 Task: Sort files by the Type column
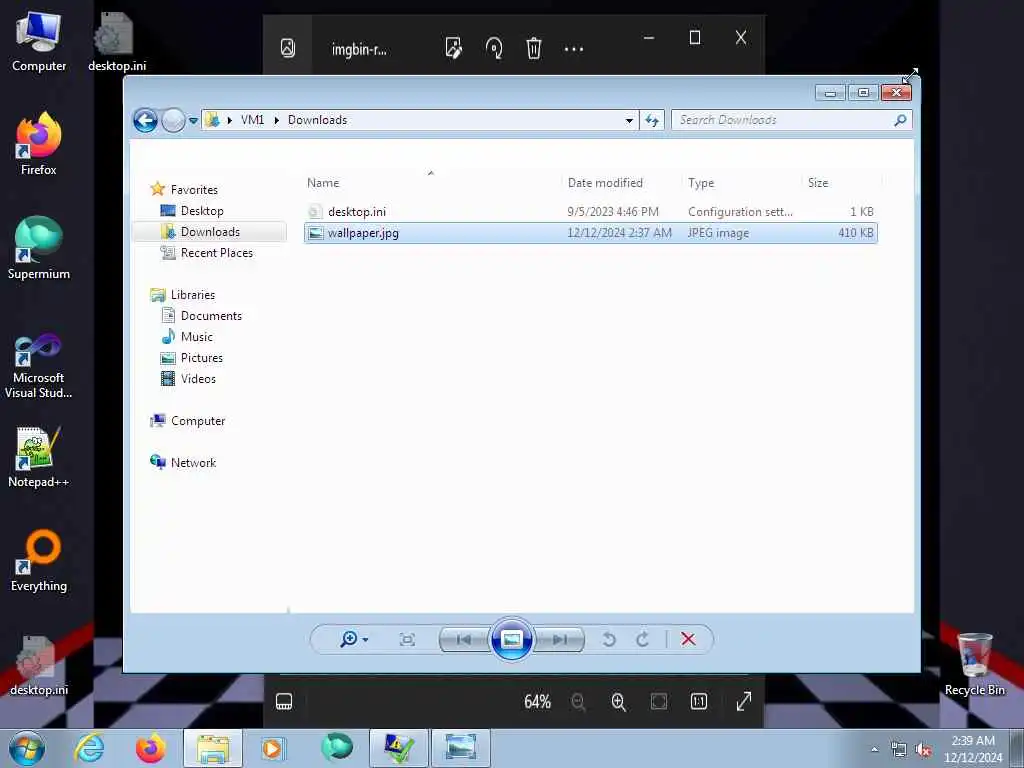(701, 184)
